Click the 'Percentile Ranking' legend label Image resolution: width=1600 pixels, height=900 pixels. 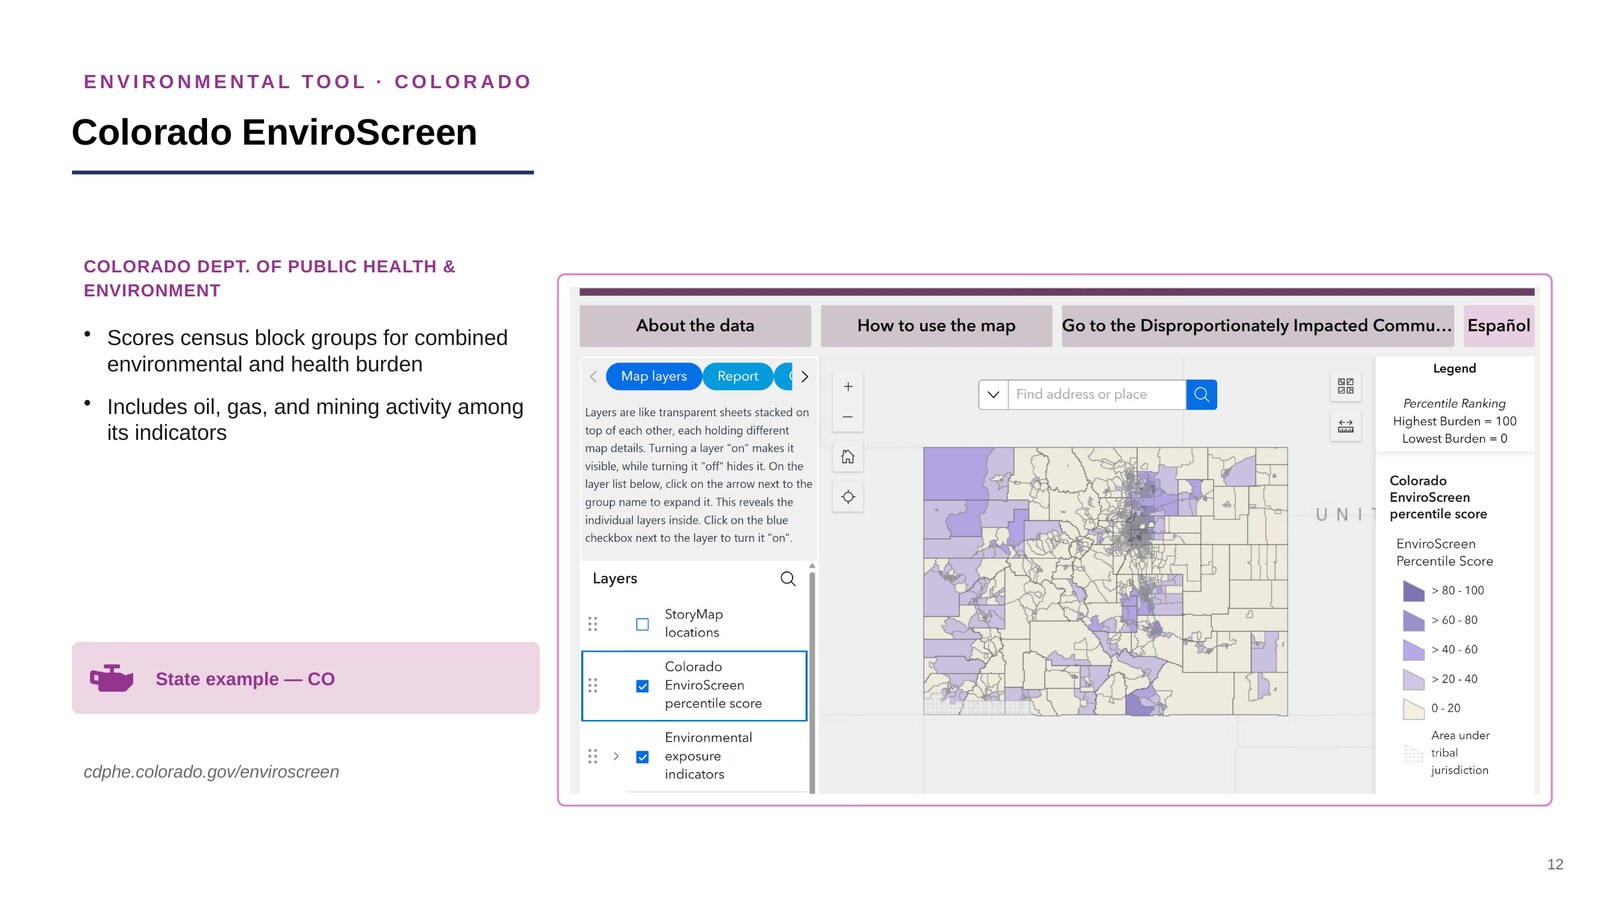click(1454, 404)
